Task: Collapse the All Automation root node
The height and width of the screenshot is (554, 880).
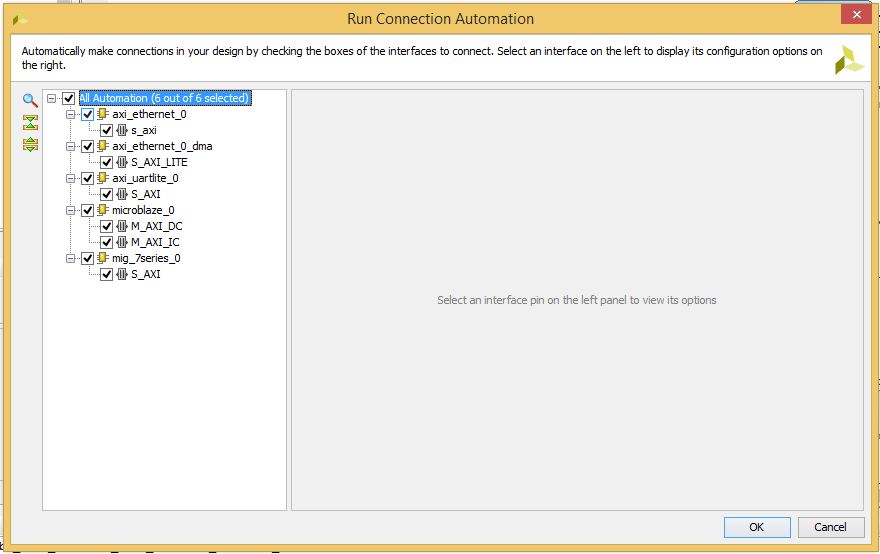Action: tap(52, 98)
